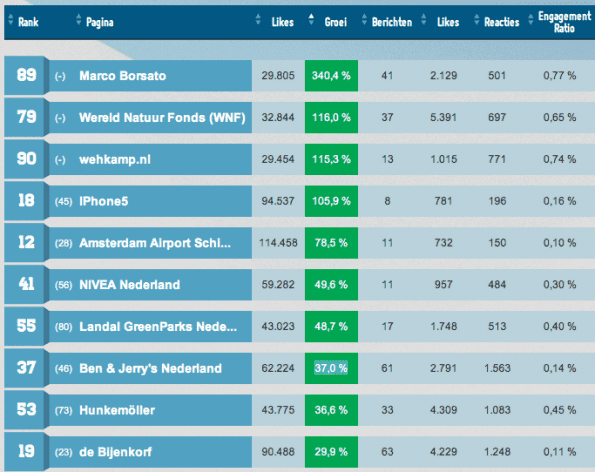Click Hunkemöller engagement ratio 0,45 %

click(x=560, y=409)
